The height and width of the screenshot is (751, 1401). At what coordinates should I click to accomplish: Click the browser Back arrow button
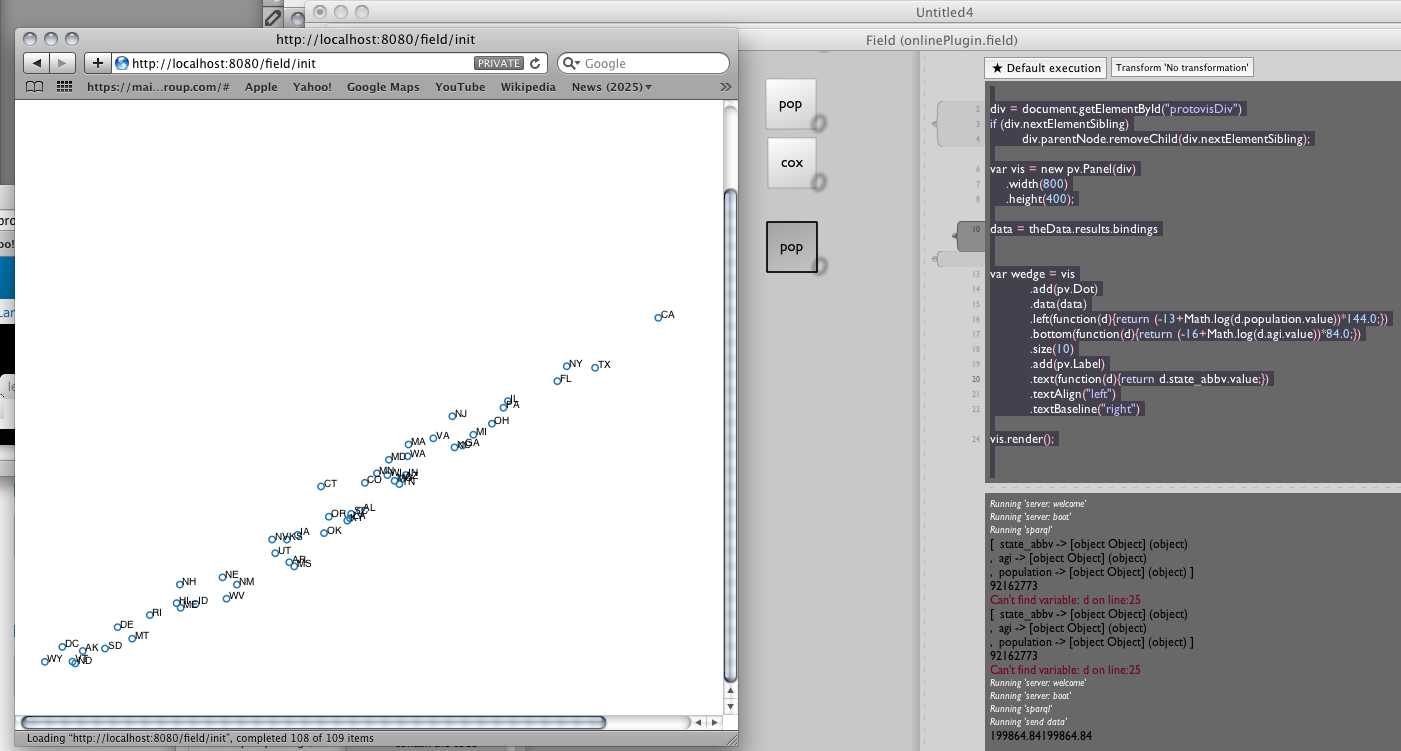pyautogui.click(x=37, y=63)
